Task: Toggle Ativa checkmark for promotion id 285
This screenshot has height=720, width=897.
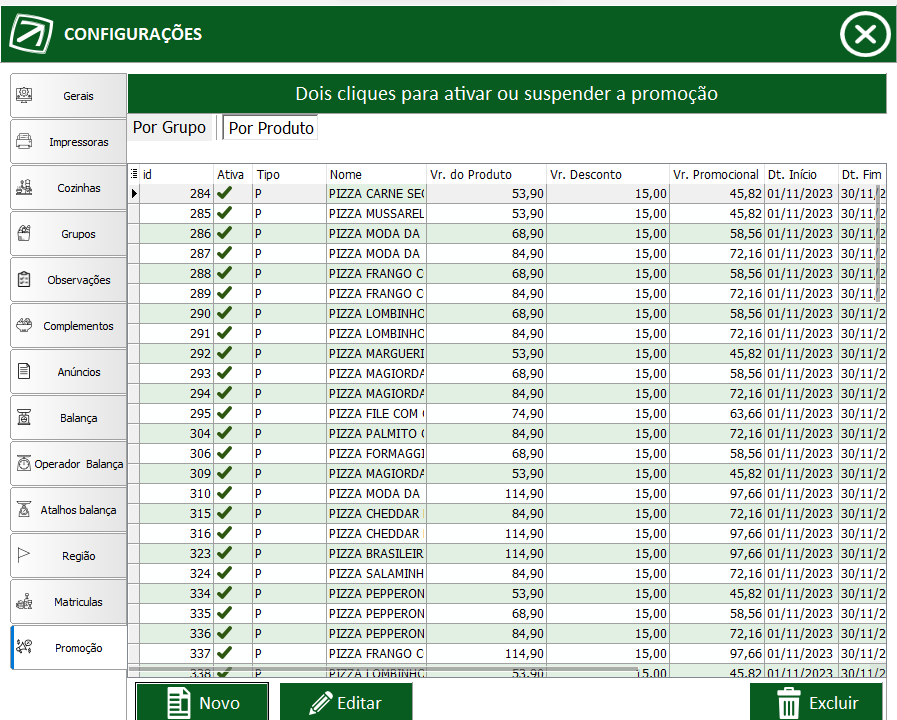Action: tap(224, 213)
